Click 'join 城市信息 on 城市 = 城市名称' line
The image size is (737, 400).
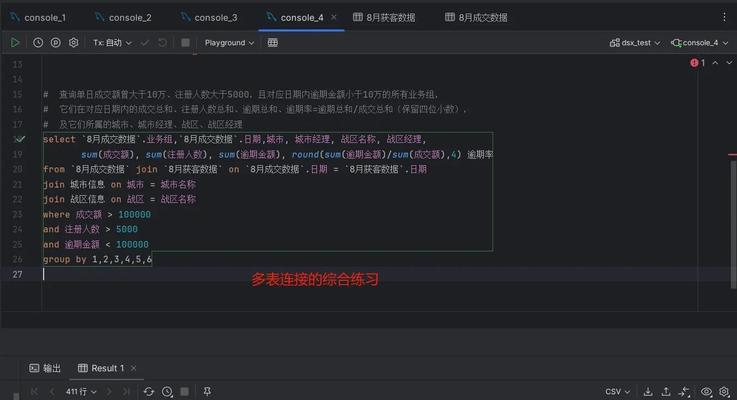tap(119, 184)
